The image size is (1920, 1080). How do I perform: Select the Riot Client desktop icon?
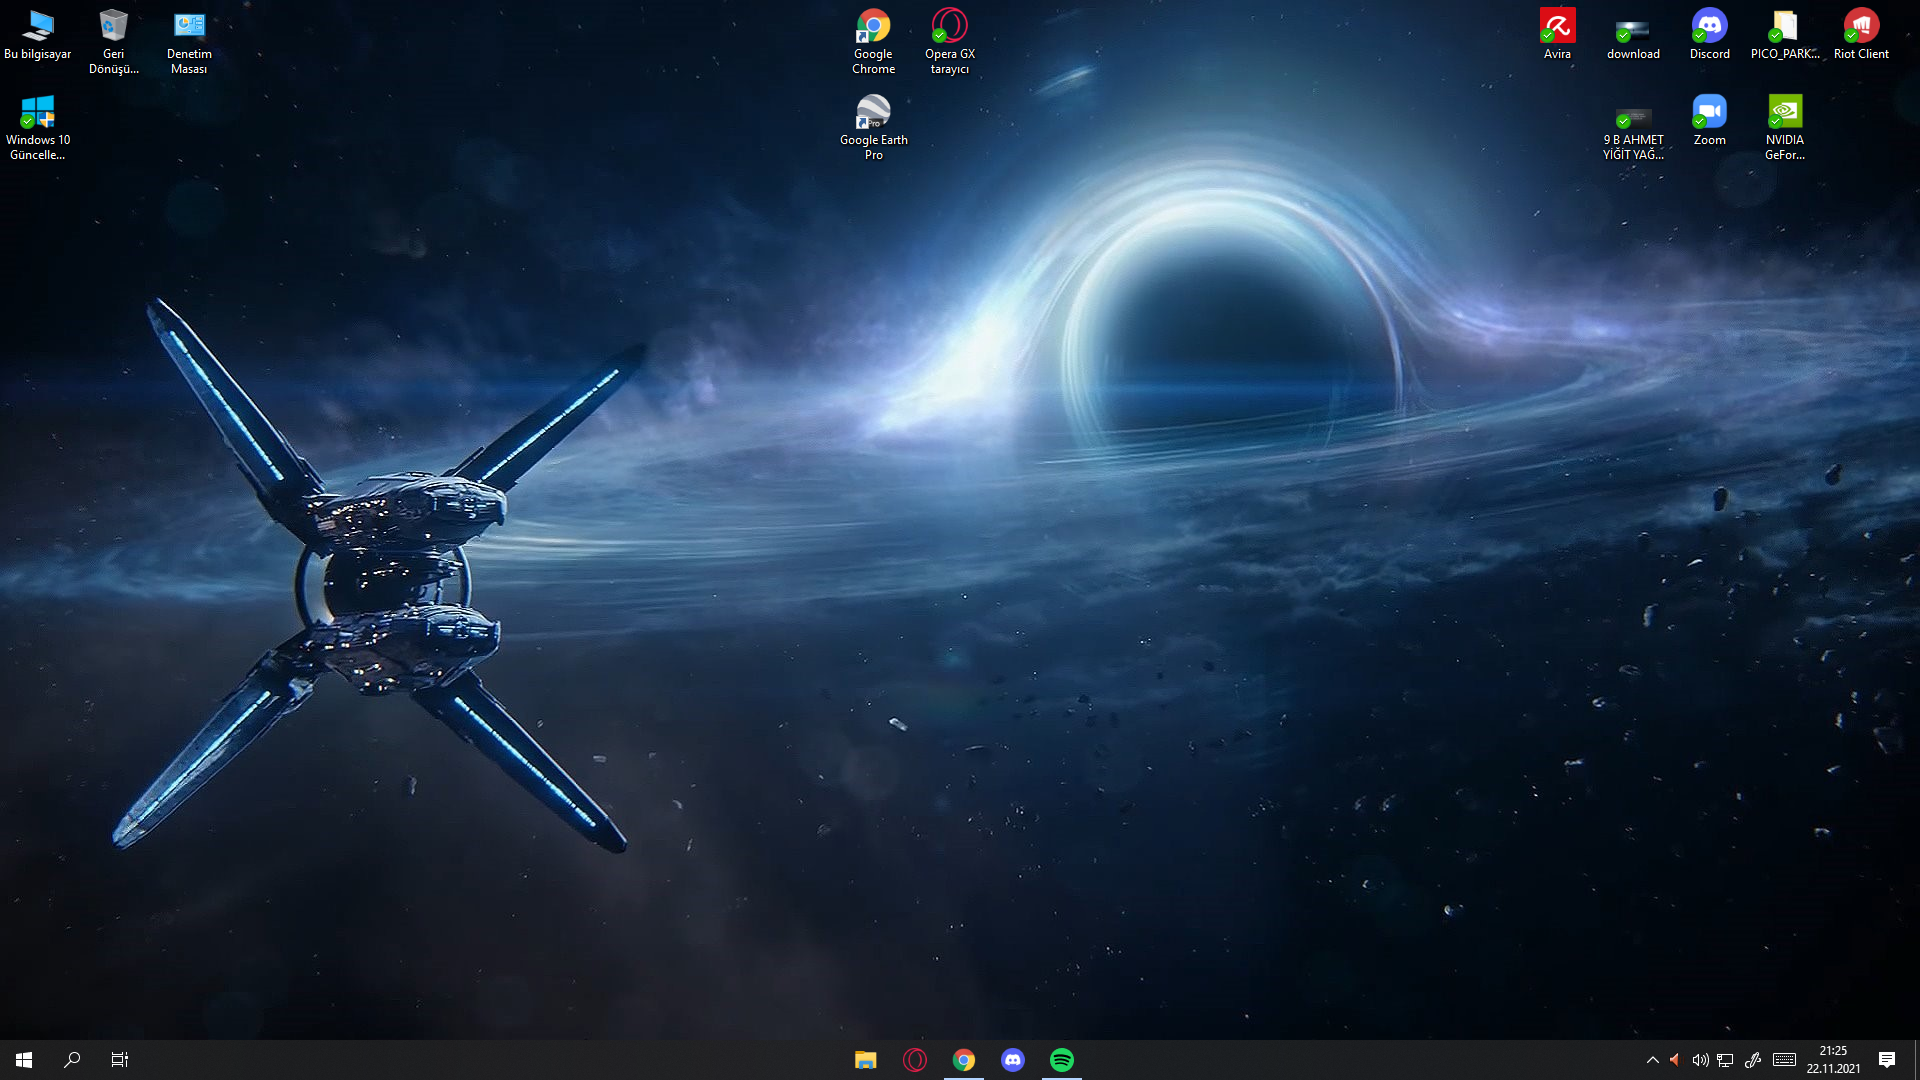pos(1861,27)
